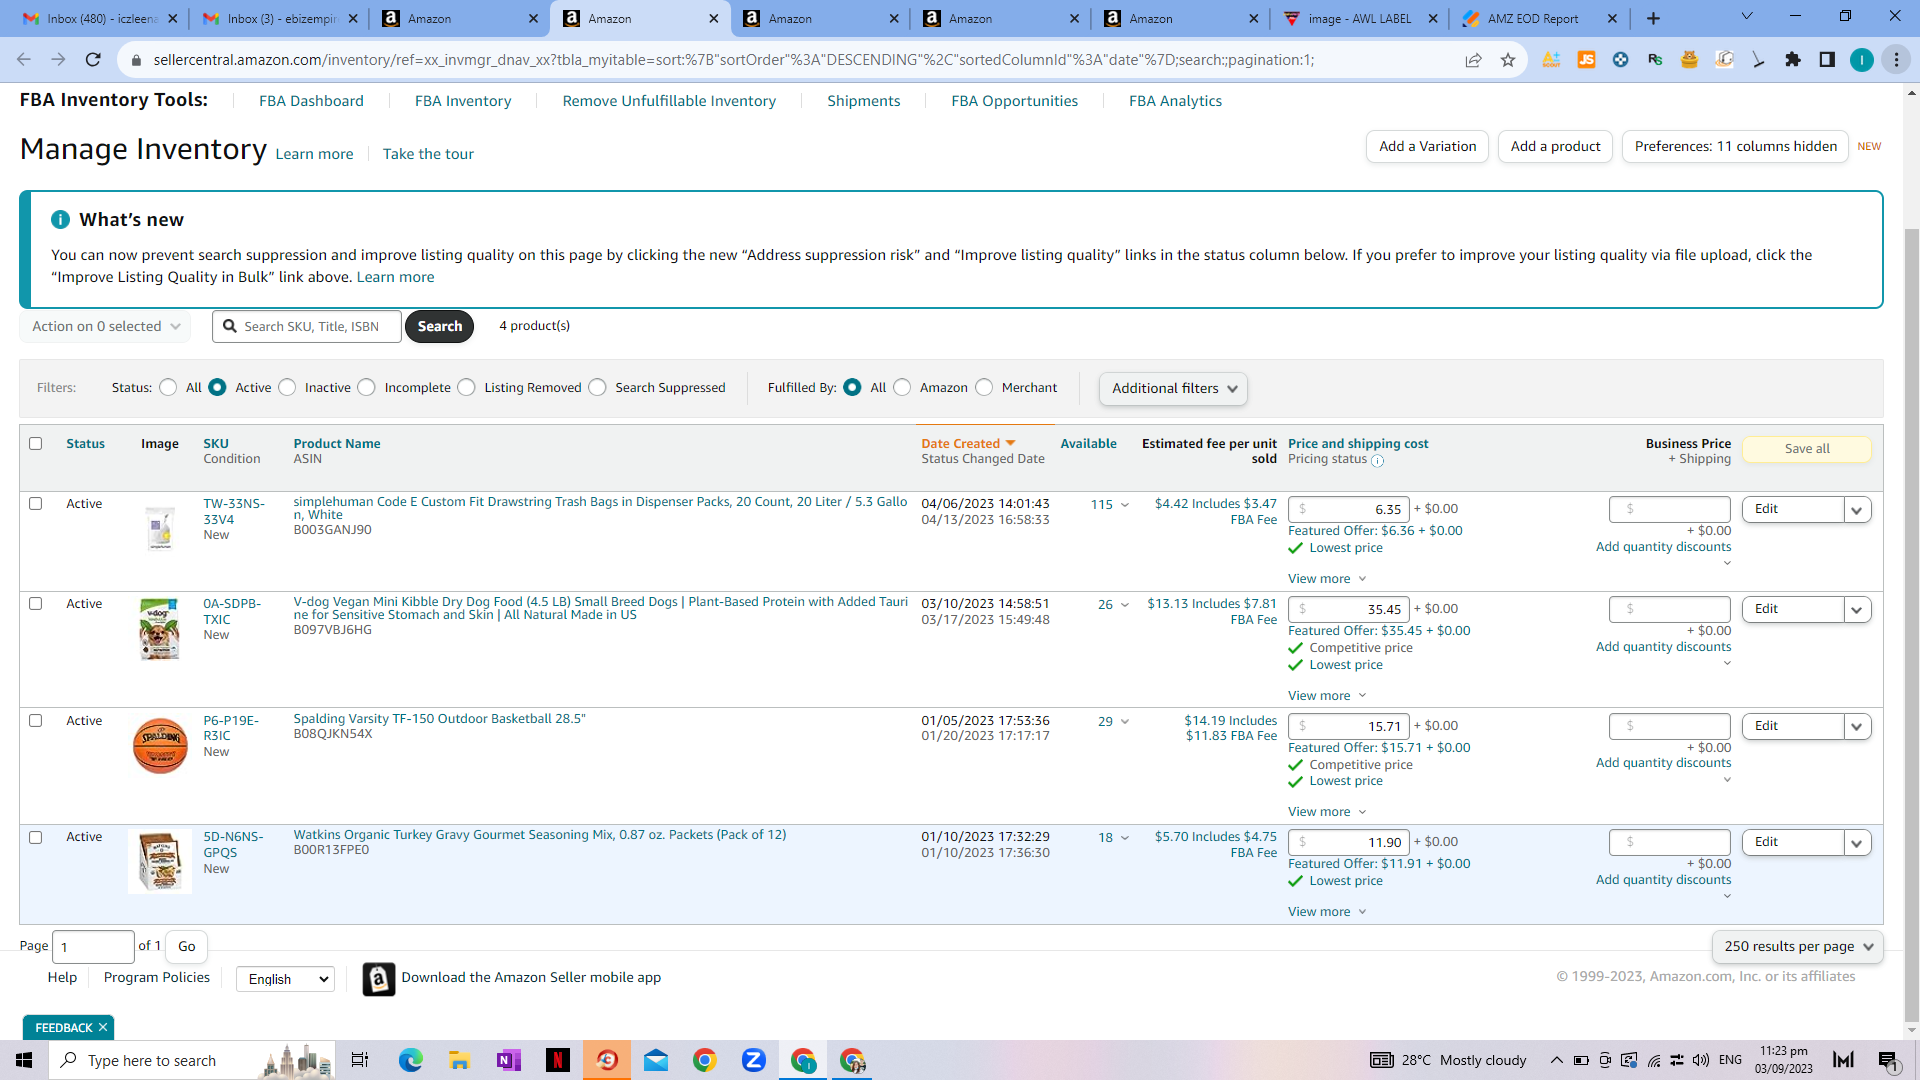
Task: Click the Add a product button
Action: point(1555,146)
